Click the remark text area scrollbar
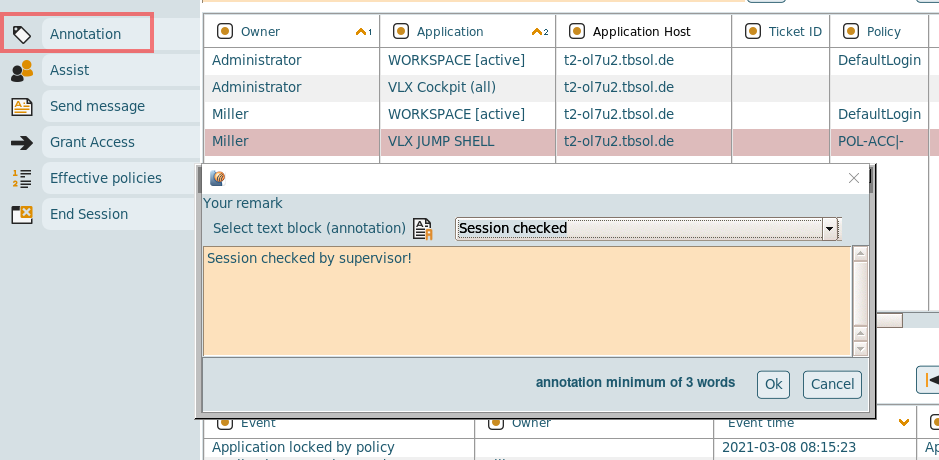 click(859, 301)
